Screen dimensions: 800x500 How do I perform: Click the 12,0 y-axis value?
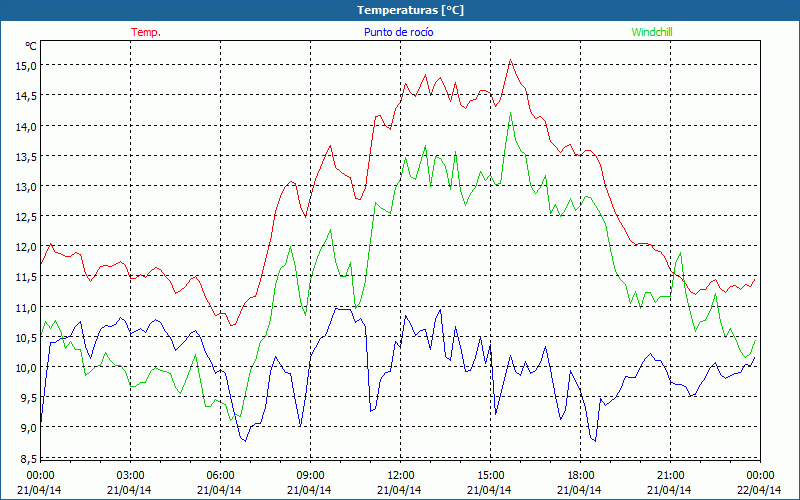26,246
